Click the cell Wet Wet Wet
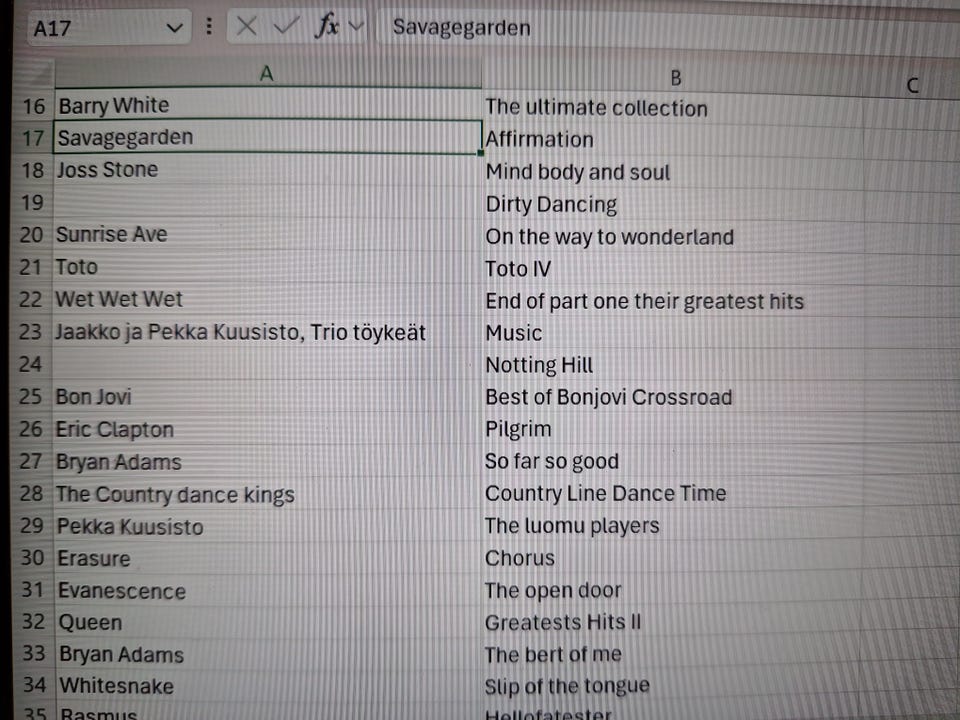 point(267,299)
